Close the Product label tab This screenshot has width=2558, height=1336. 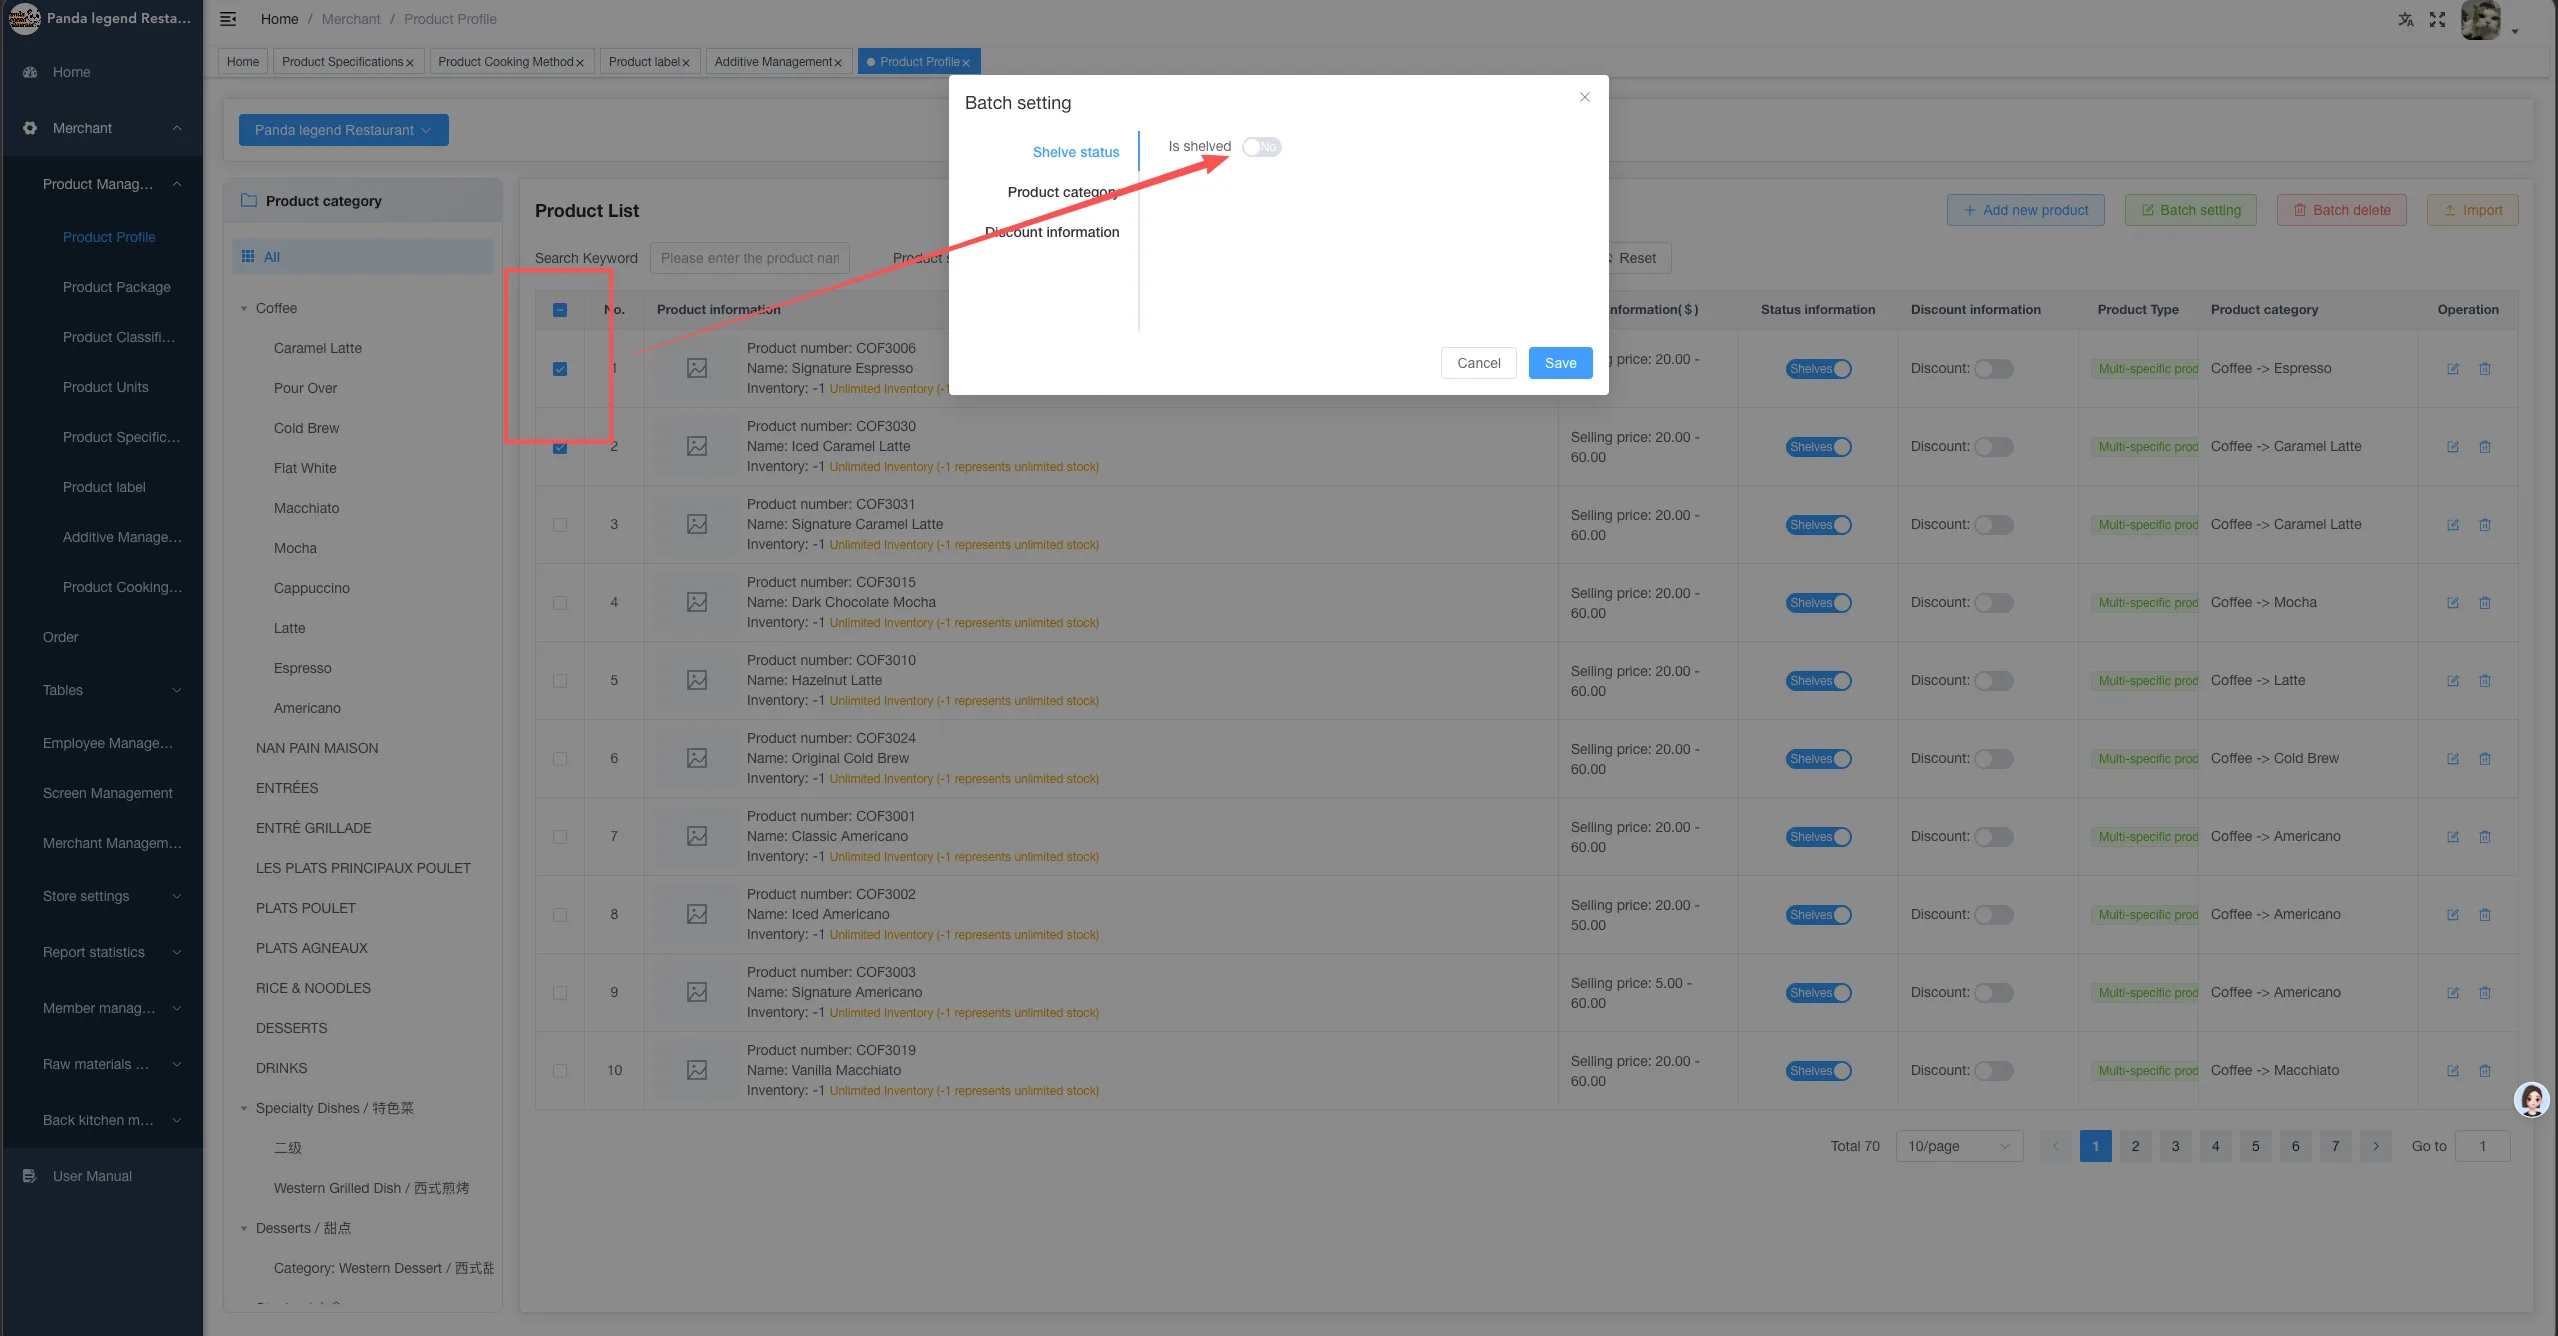coord(686,63)
